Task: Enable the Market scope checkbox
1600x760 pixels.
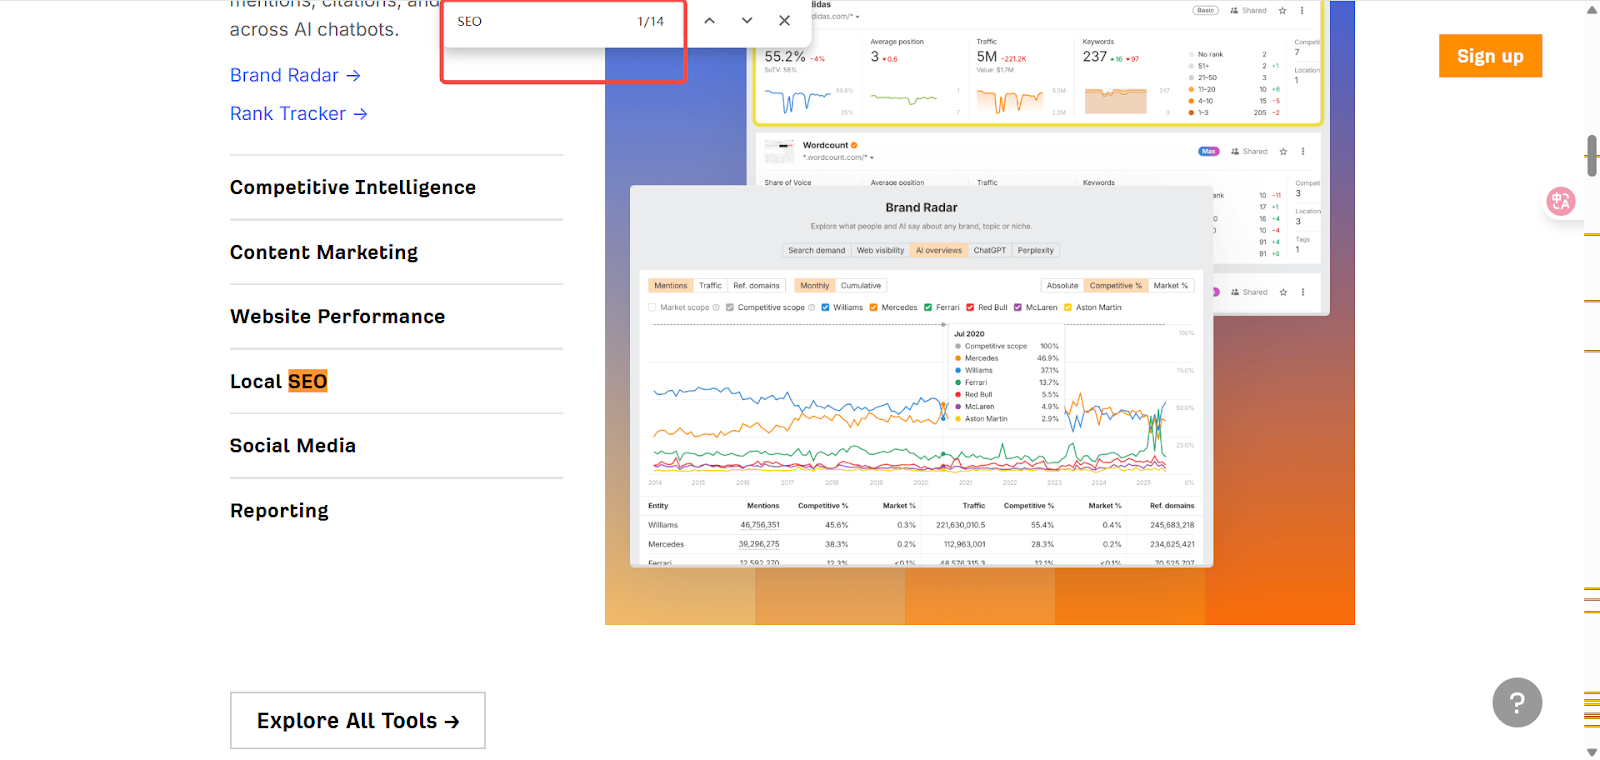Action: pyautogui.click(x=652, y=308)
